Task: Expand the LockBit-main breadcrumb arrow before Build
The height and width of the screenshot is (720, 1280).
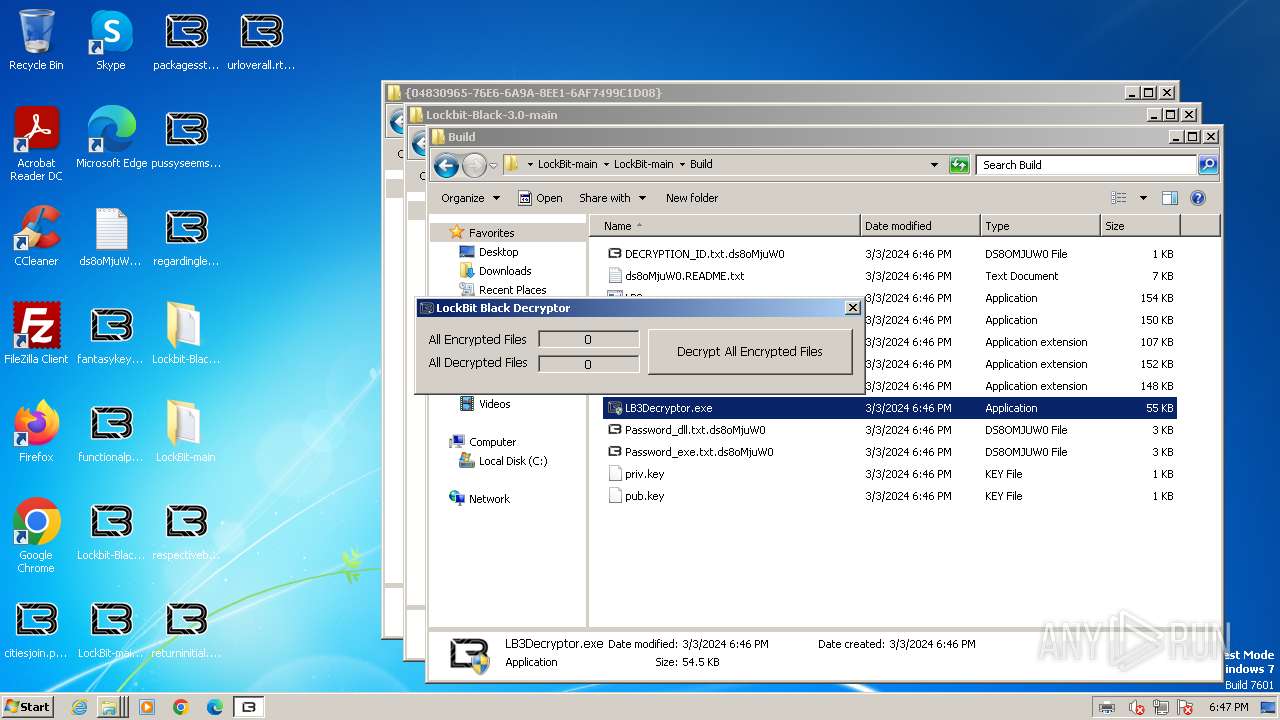Action: click(681, 165)
